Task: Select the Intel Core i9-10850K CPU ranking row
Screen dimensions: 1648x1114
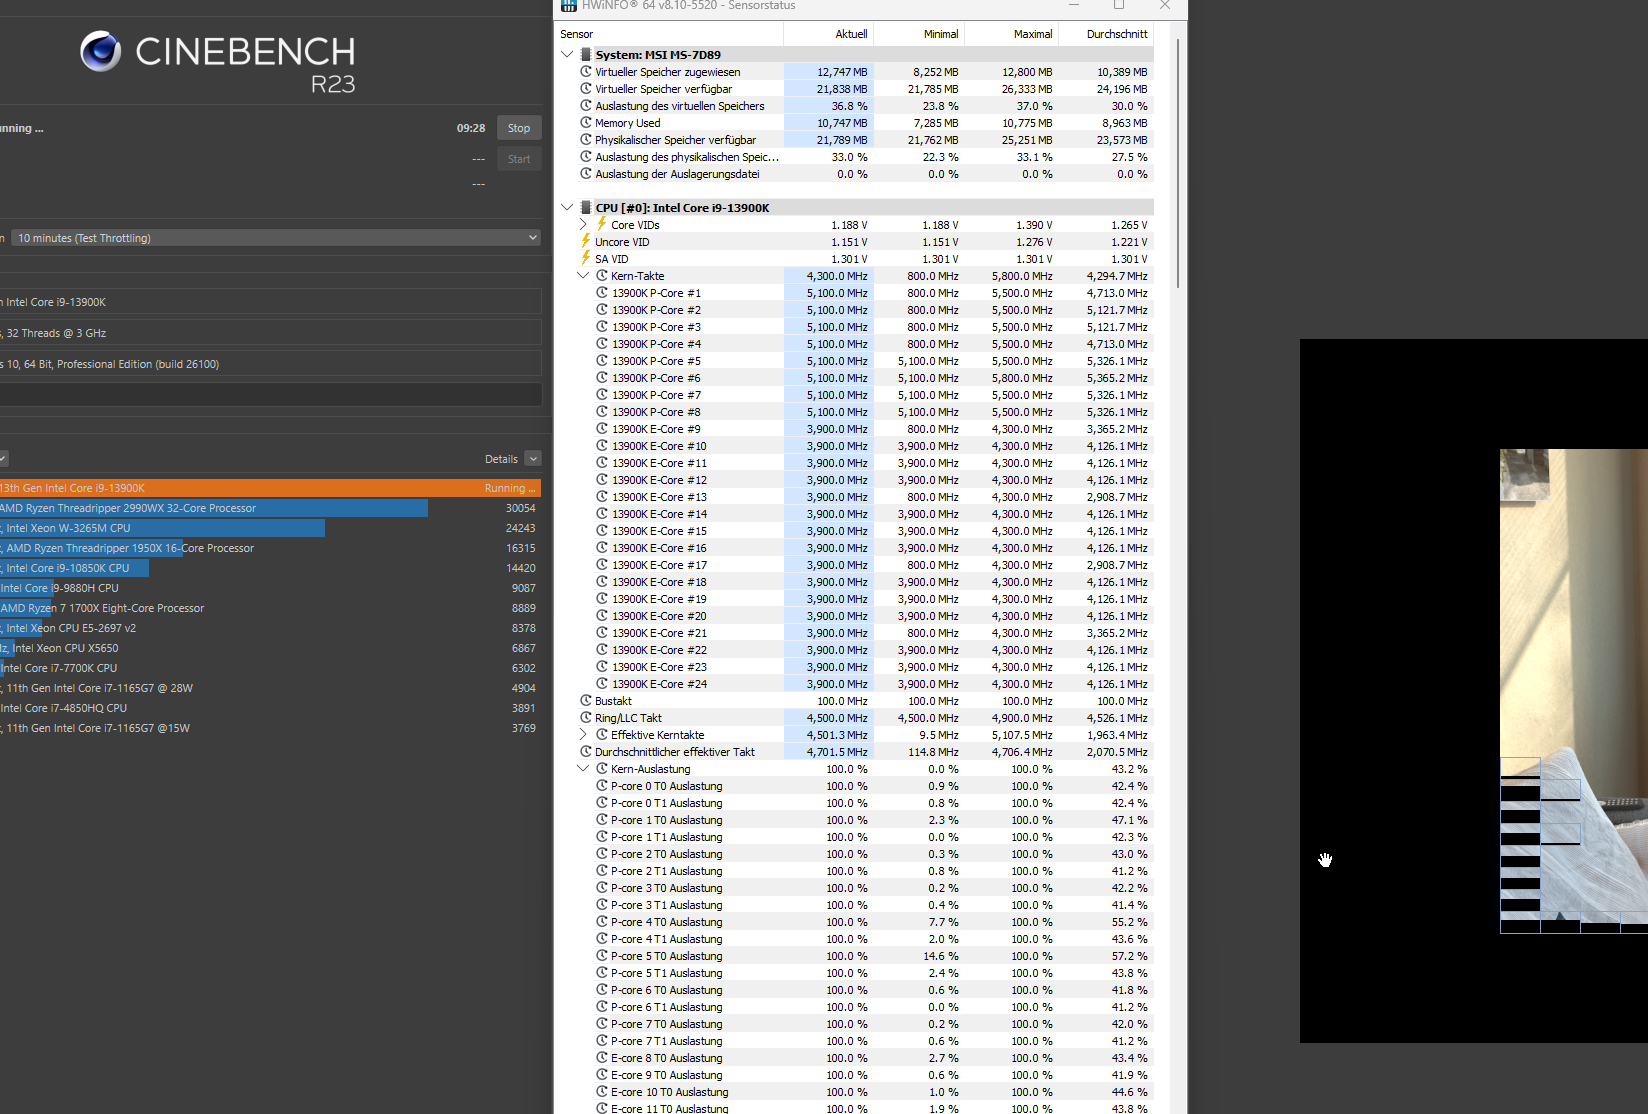Action: (270, 568)
